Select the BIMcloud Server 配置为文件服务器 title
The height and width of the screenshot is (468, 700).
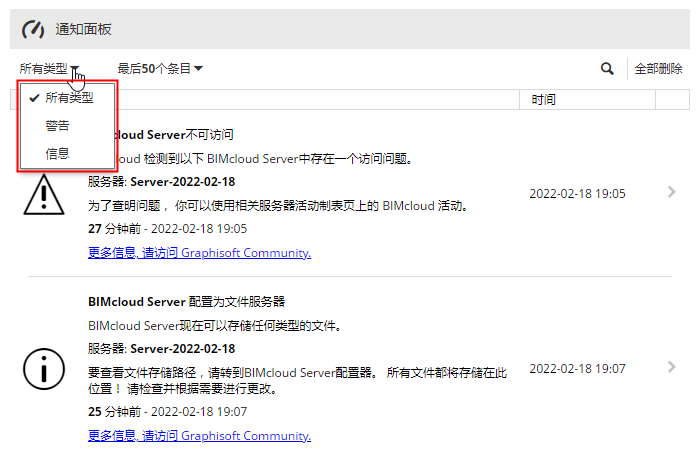(x=187, y=302)
